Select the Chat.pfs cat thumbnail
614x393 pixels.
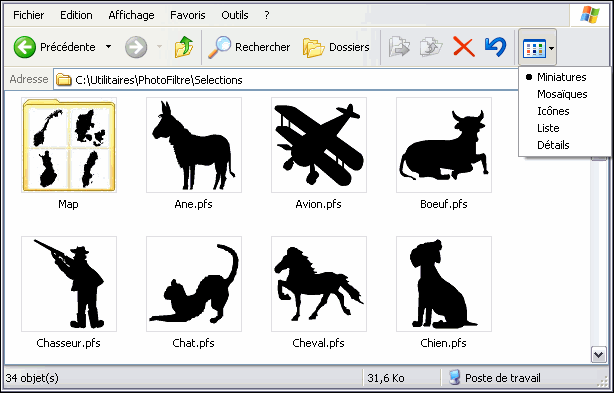pos(194,284)
